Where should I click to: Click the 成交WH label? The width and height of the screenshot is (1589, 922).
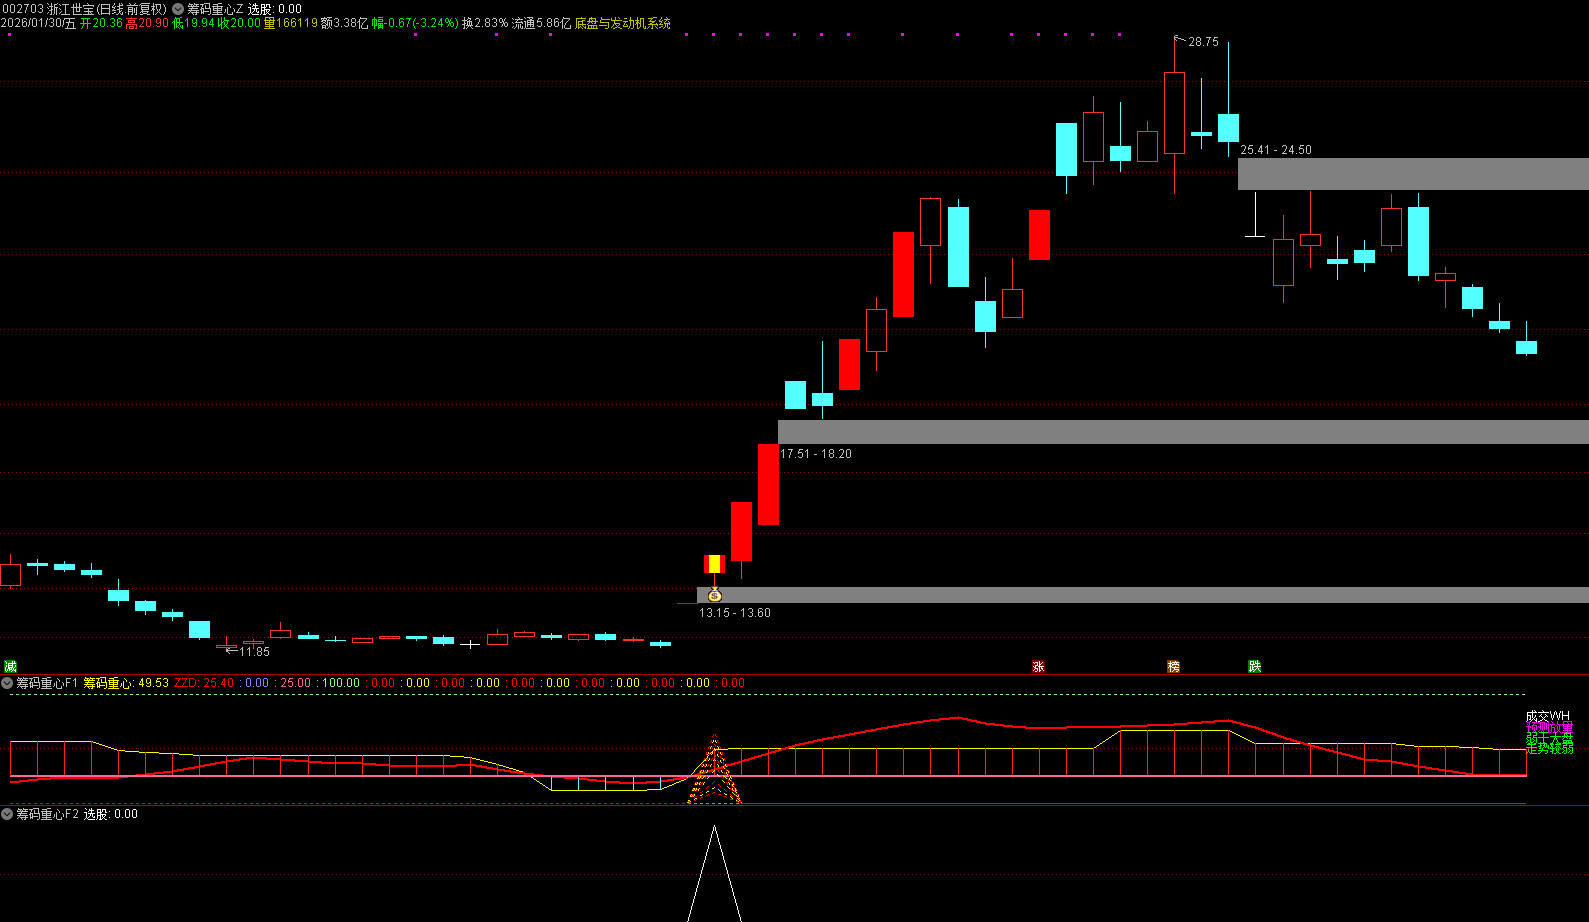point(1548,716)
